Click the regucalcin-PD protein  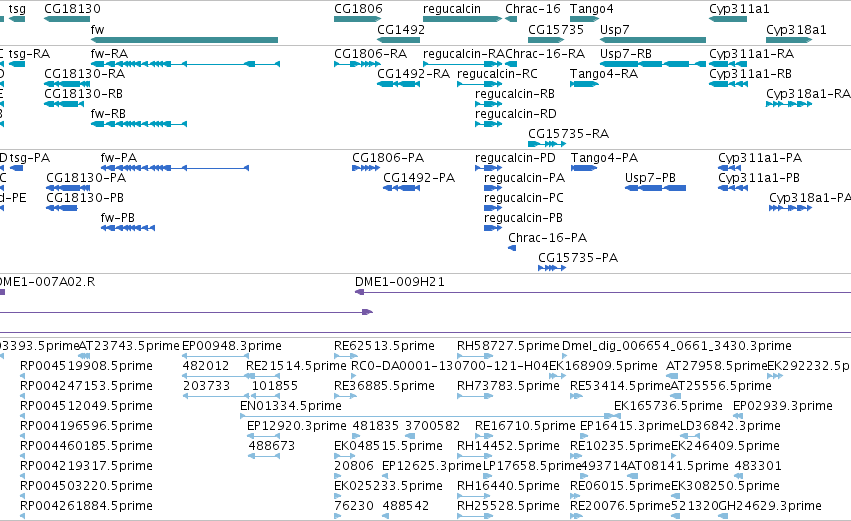click(488, 168)
